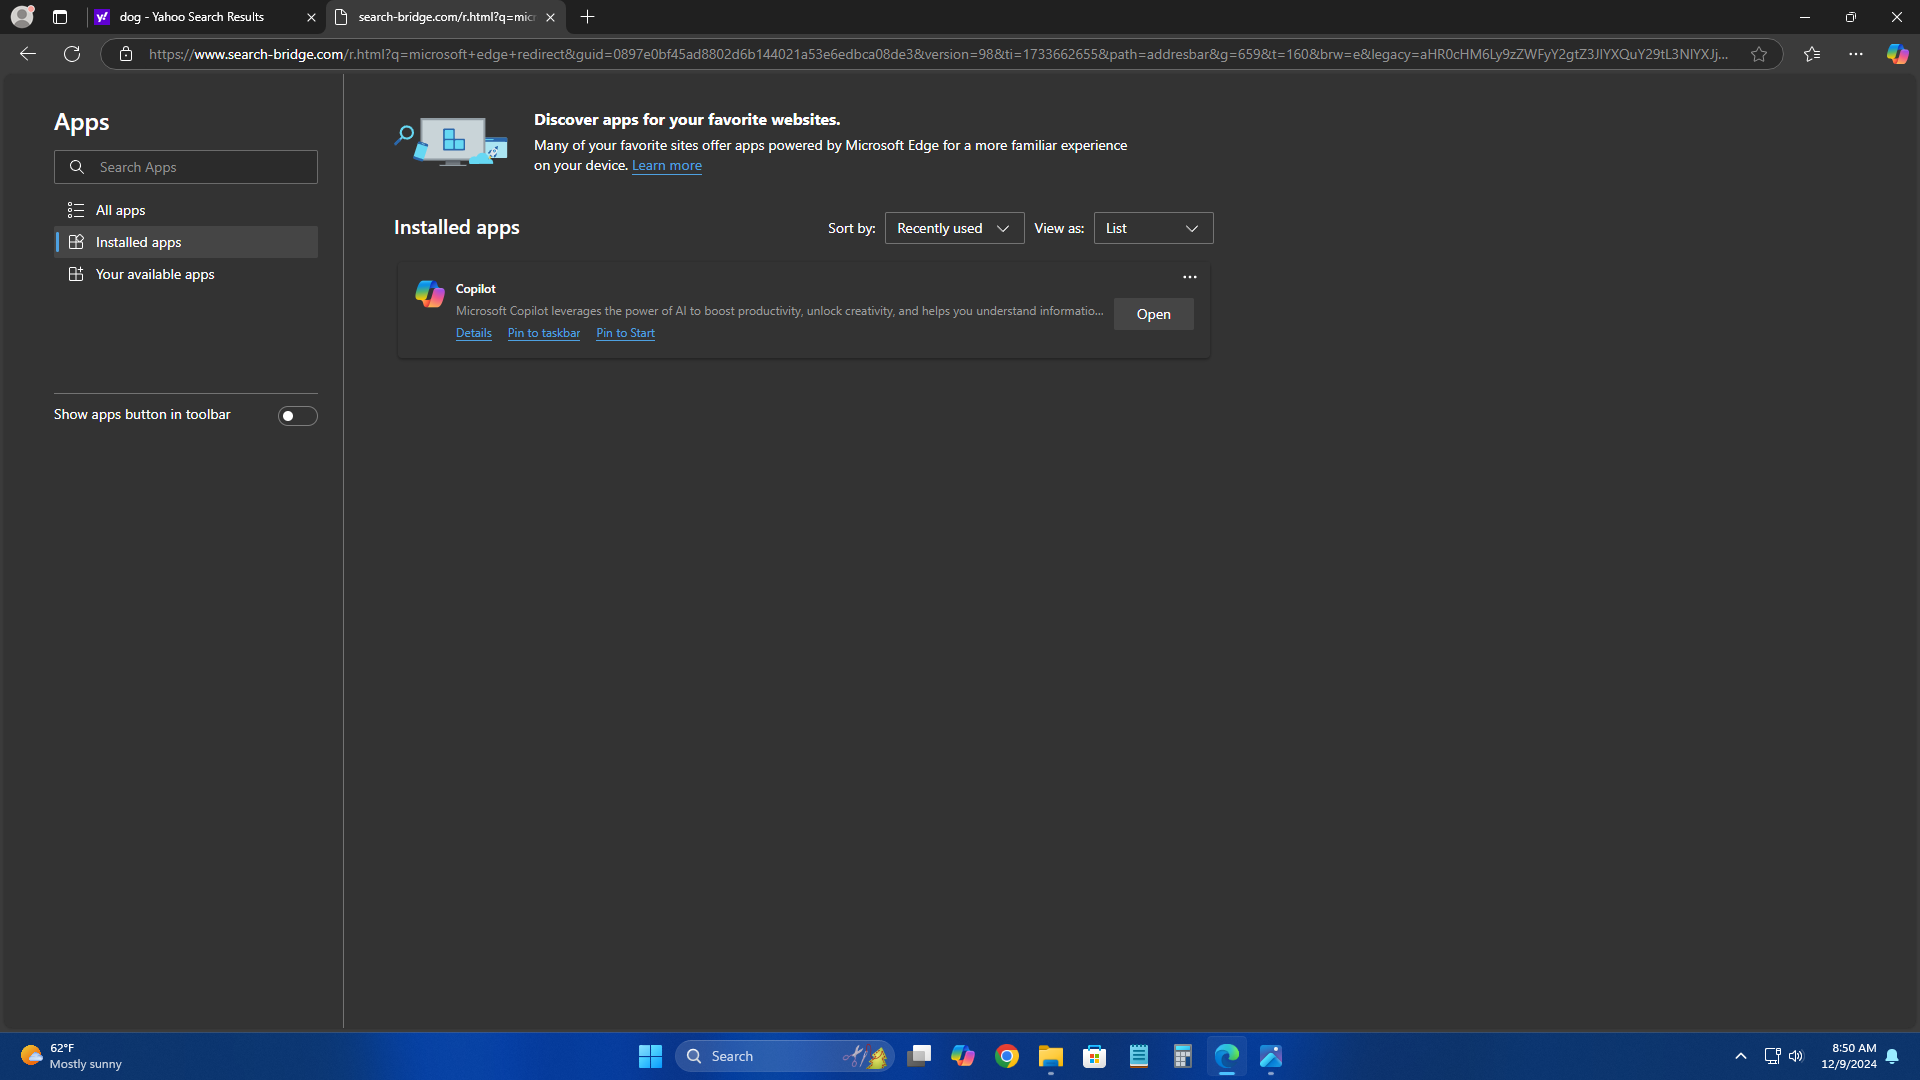Close the search-bridge.com tab
1920x1080 pixels.
tap(550, 17)
